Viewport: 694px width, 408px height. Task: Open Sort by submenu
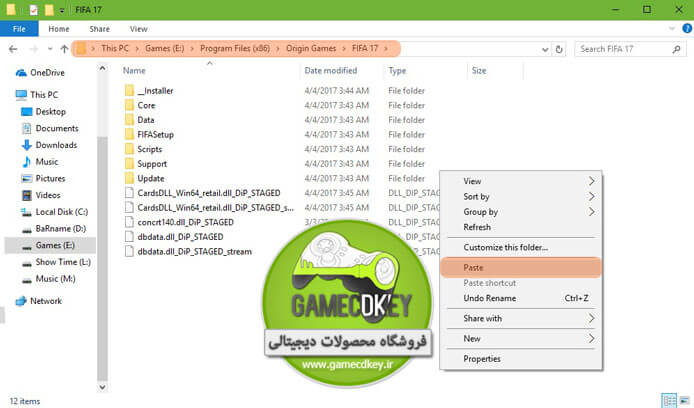pos(520,196)
